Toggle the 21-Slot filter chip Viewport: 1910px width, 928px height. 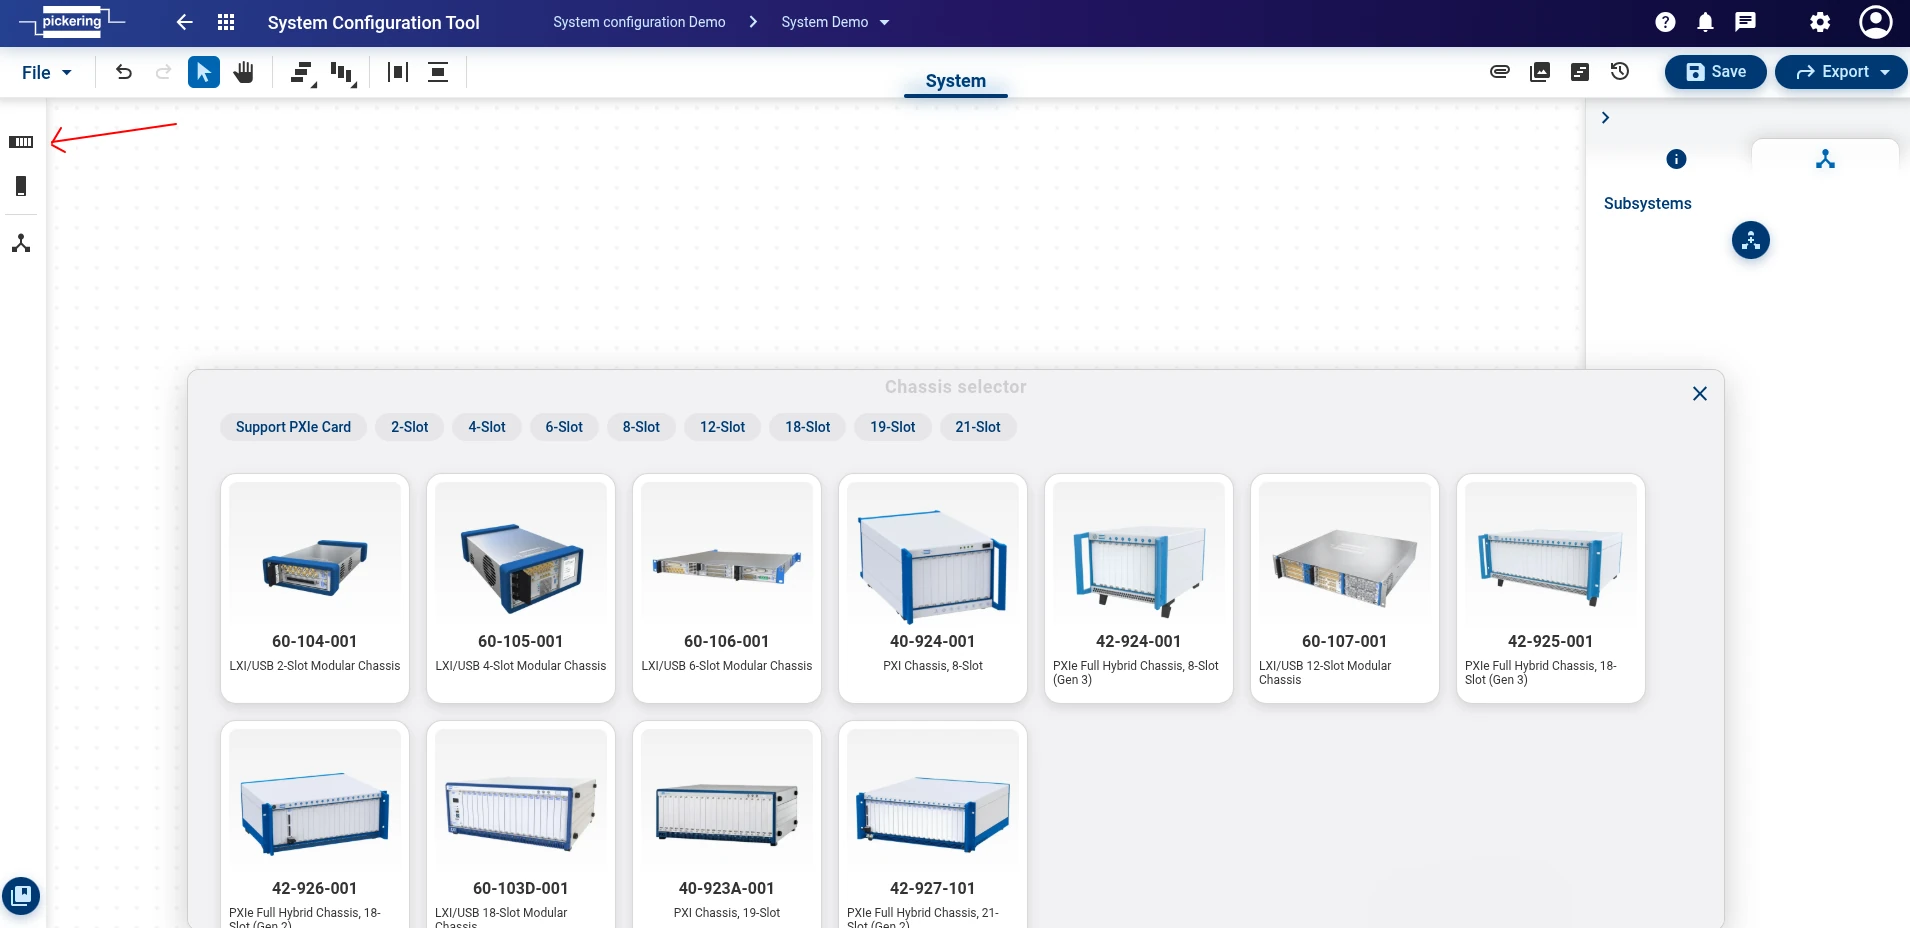click(977, 427)
